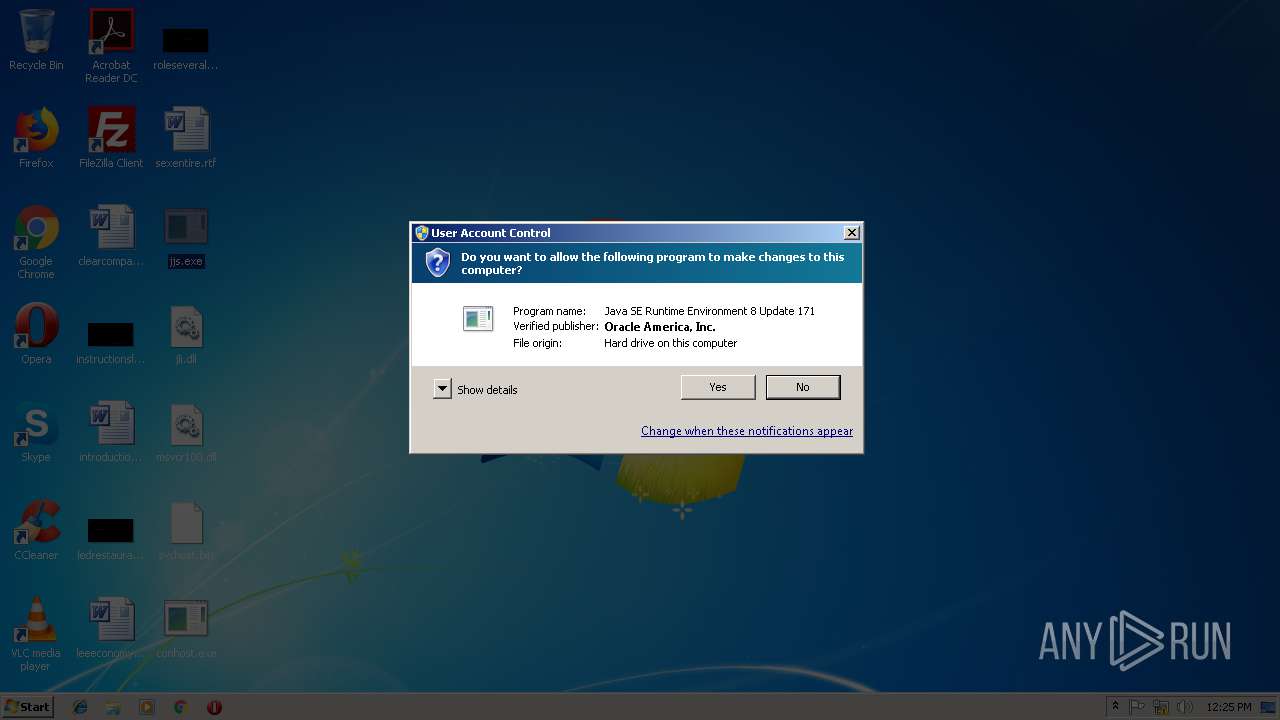Show hidden system tray icons

1116,707
